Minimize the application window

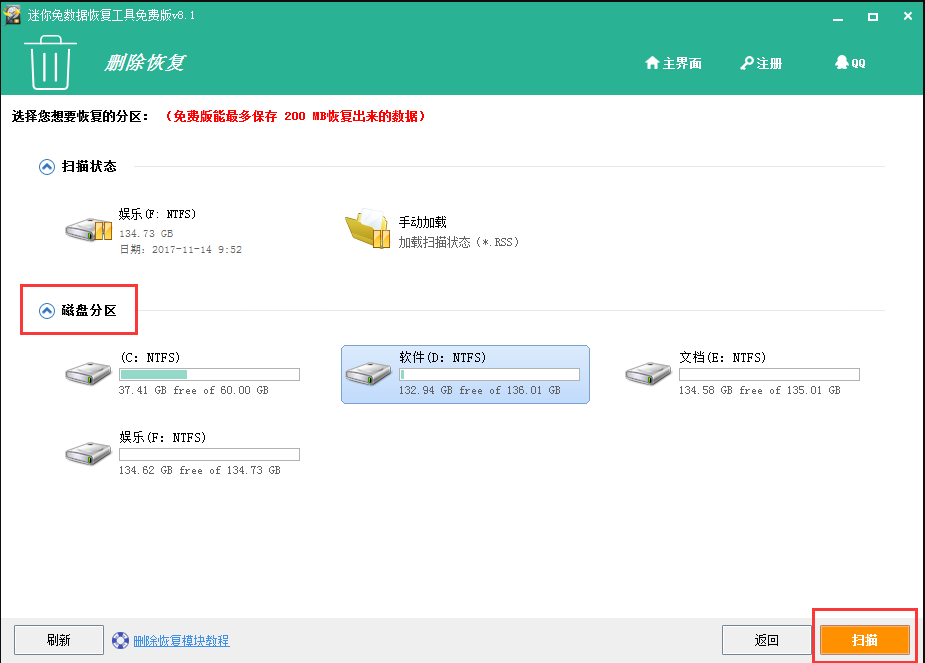coord(838,17)
